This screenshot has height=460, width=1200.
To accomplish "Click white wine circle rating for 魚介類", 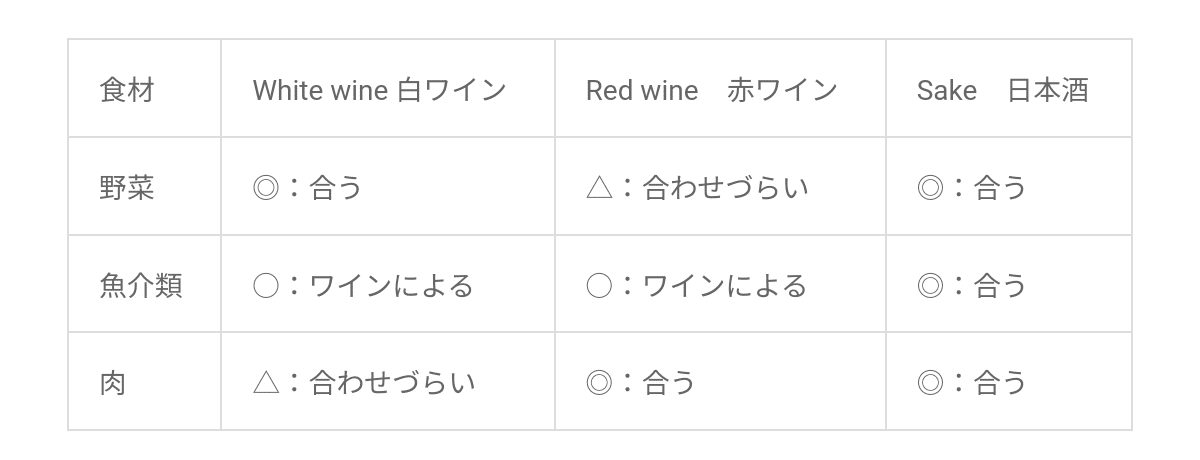I will 265,286.
